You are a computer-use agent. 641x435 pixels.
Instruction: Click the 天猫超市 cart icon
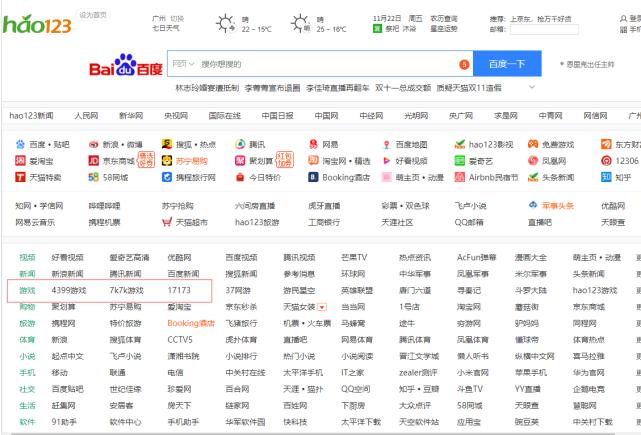(x=167, y=222)
